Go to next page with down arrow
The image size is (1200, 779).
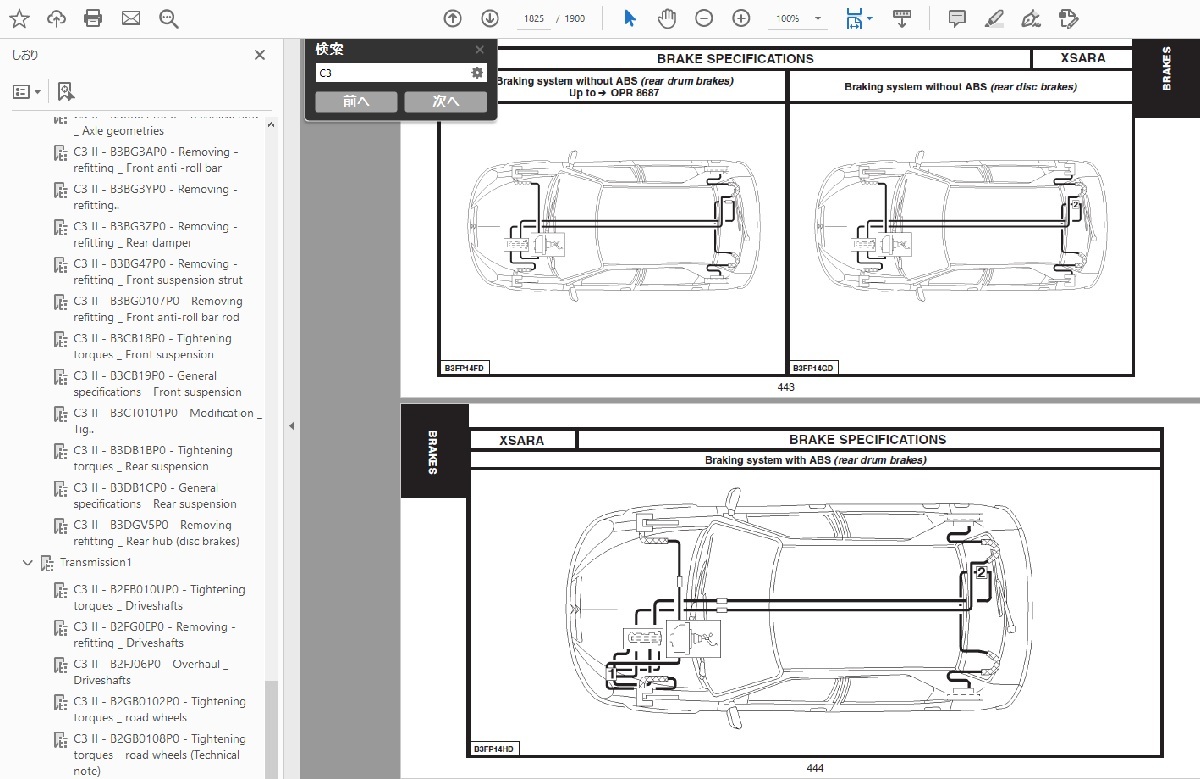489,18
